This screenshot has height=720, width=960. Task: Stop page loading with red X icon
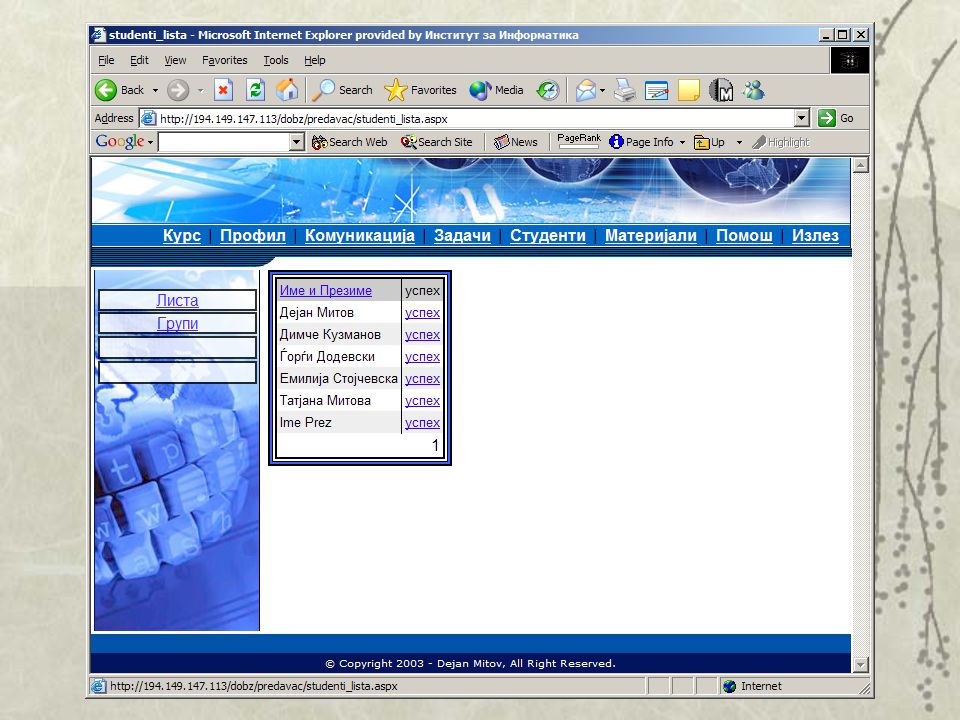(x=223, y=90)
